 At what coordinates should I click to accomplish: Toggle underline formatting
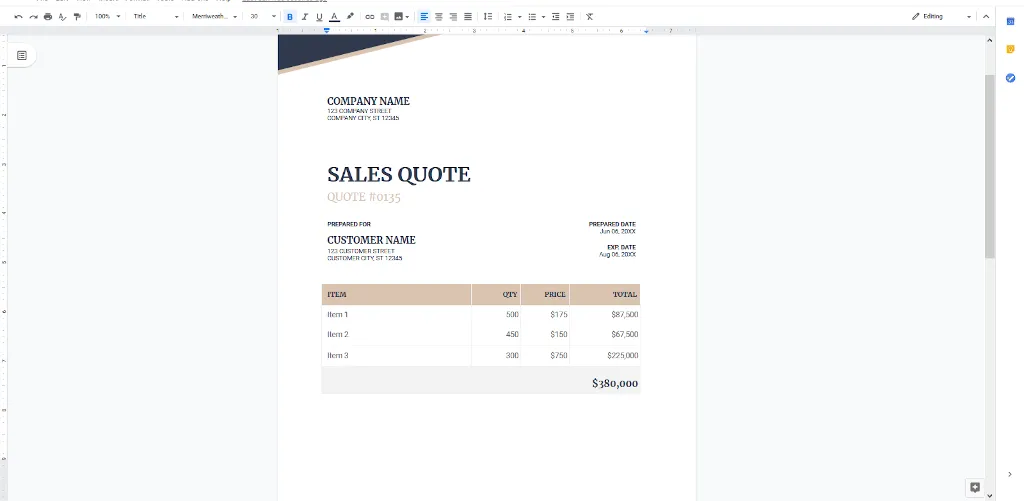[319, 16]
